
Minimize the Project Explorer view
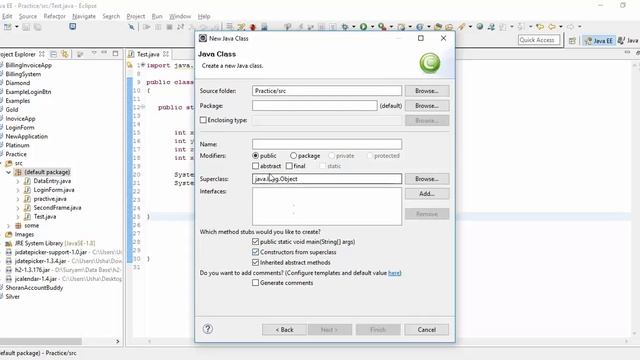[104, 53]
